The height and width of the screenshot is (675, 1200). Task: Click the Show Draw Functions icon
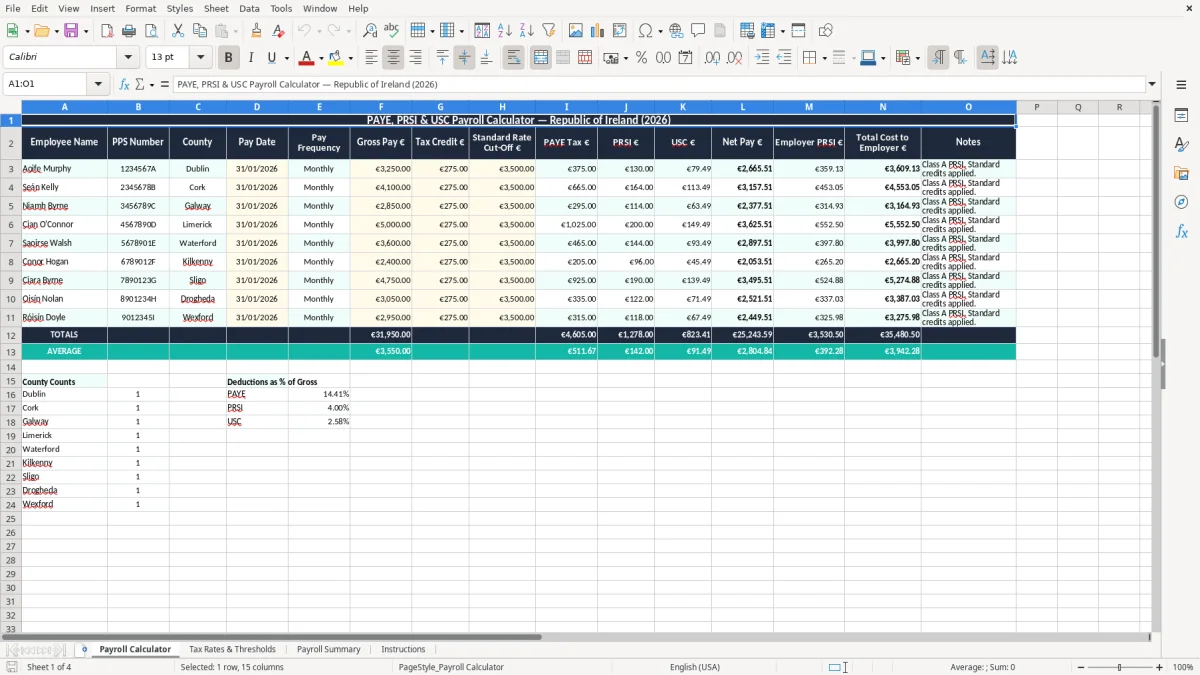tap(825, 31)
